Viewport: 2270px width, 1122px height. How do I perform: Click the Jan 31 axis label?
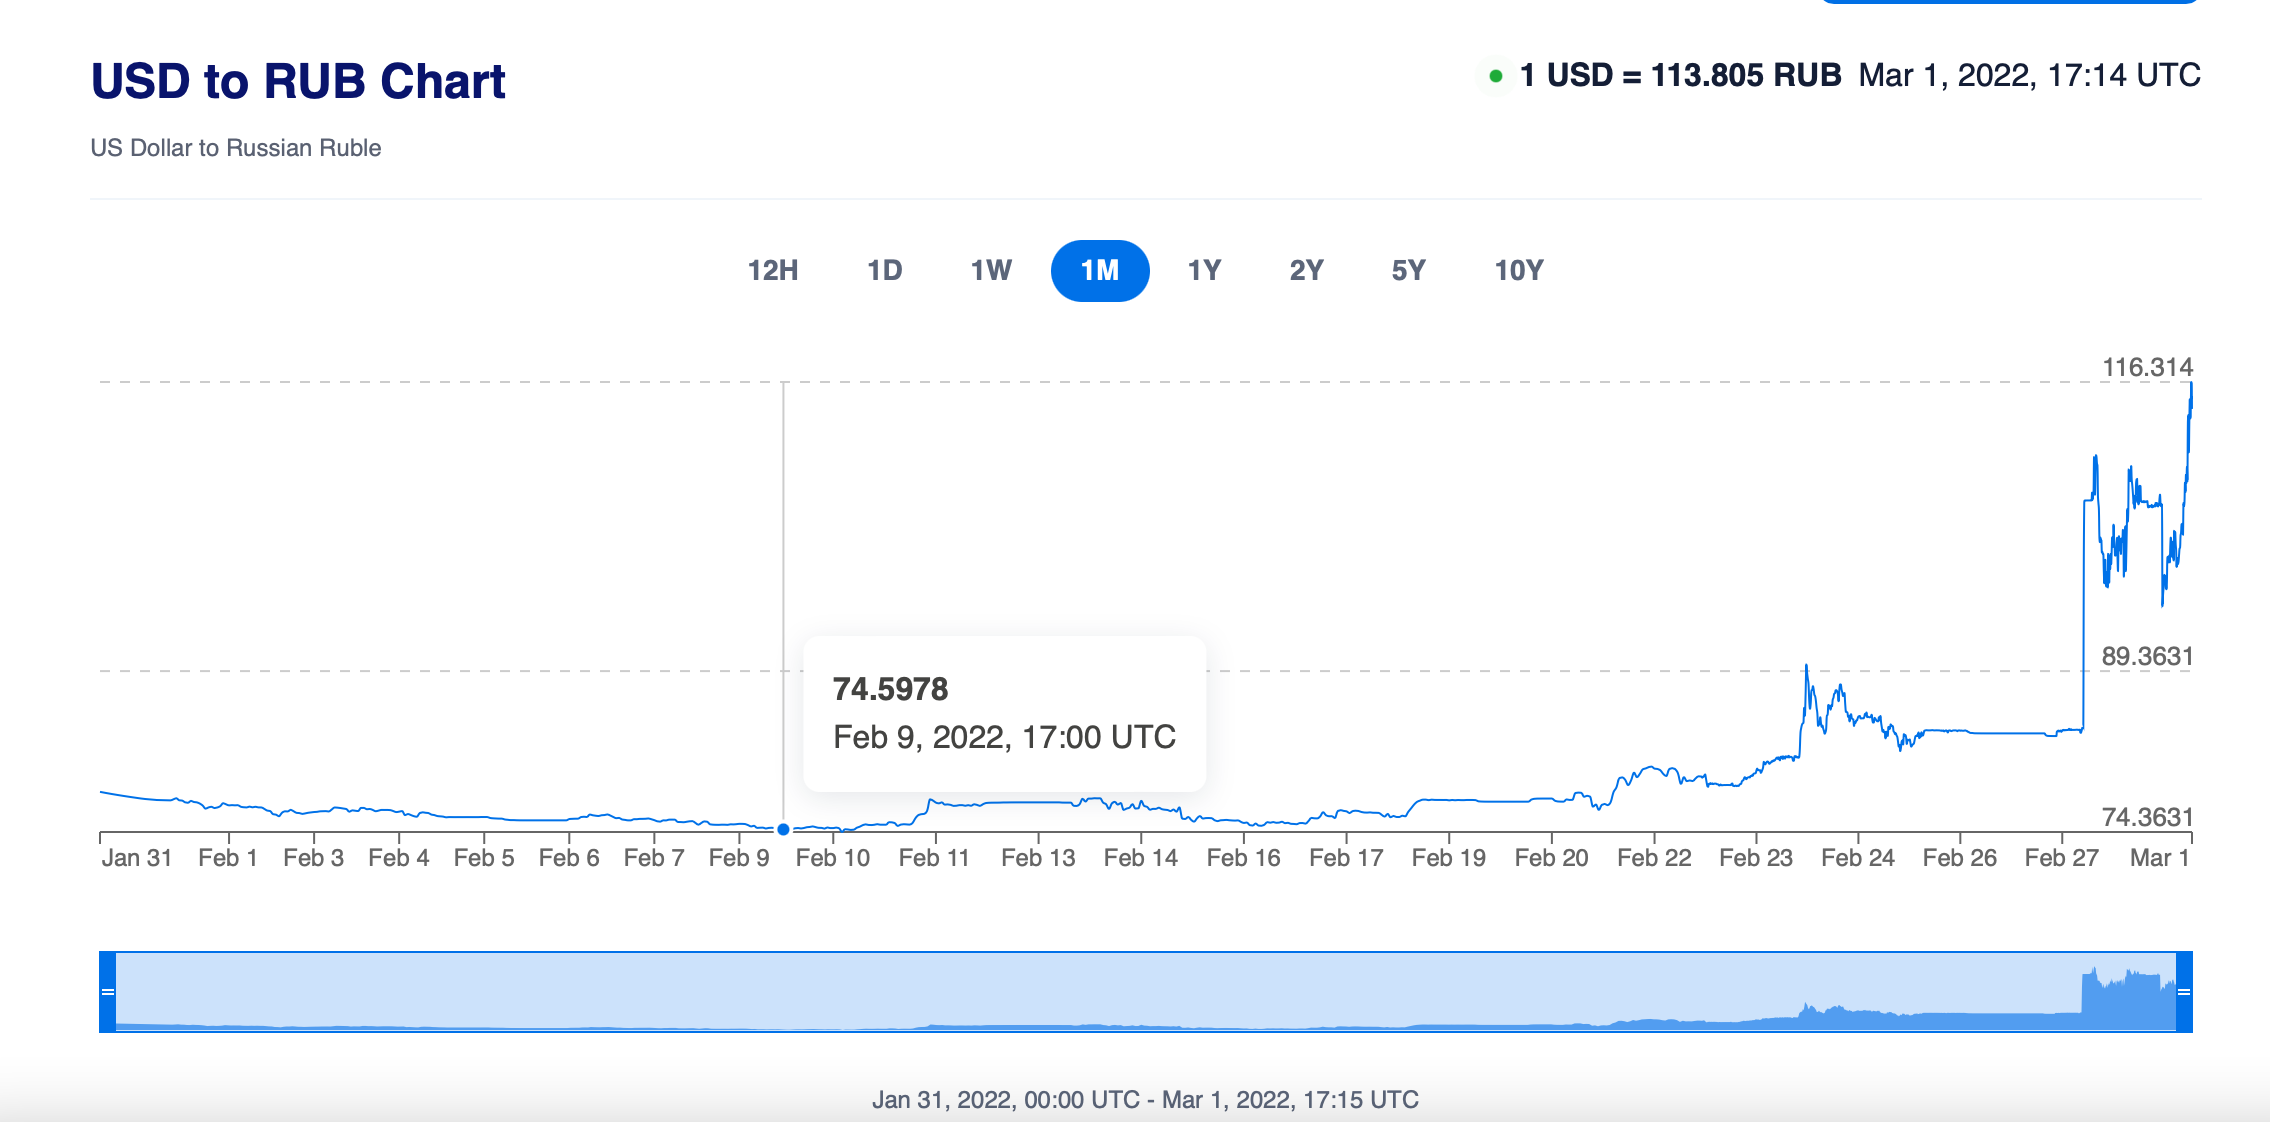coord(136,857)
